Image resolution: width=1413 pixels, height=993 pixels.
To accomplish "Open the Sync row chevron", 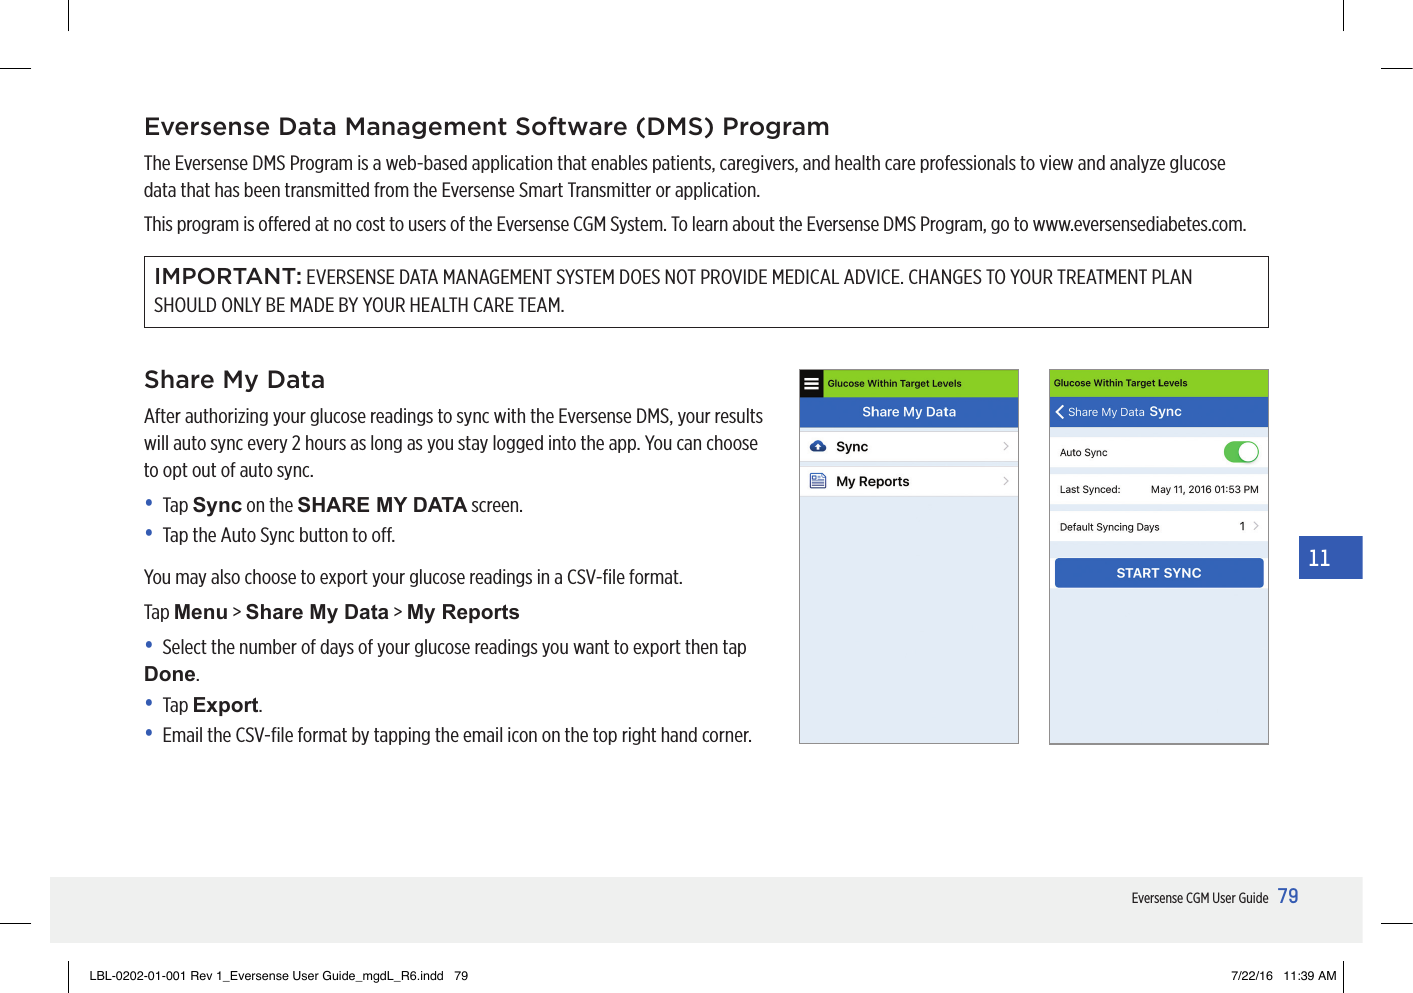I will (x=1006, y=446).
